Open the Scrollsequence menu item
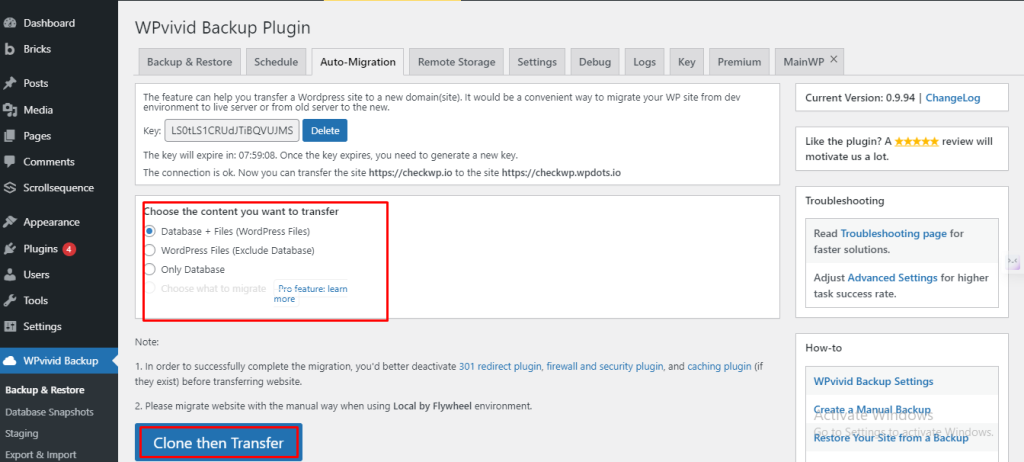Viewport: 1024px width, 462px height. coord(59,188)
